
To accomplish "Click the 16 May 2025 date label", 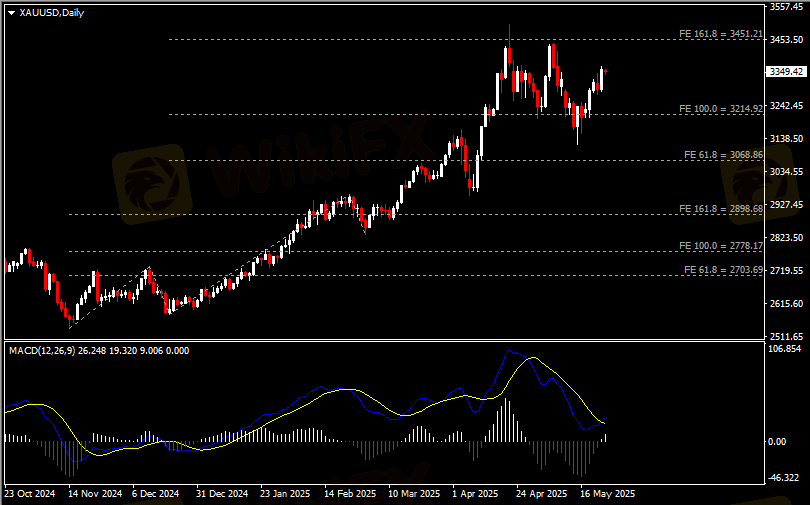I will (607, 494).
